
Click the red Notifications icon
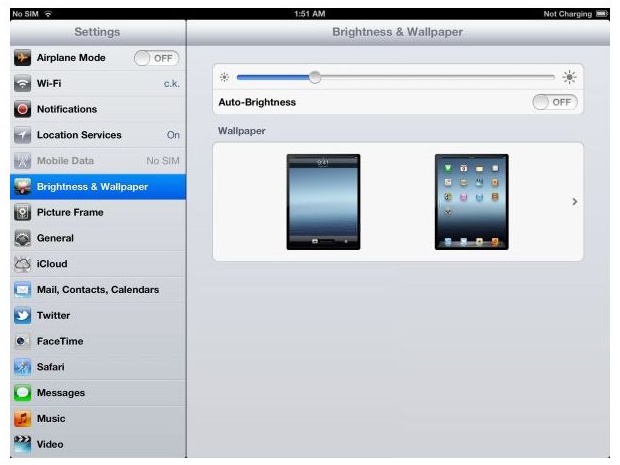click(23, 109)
